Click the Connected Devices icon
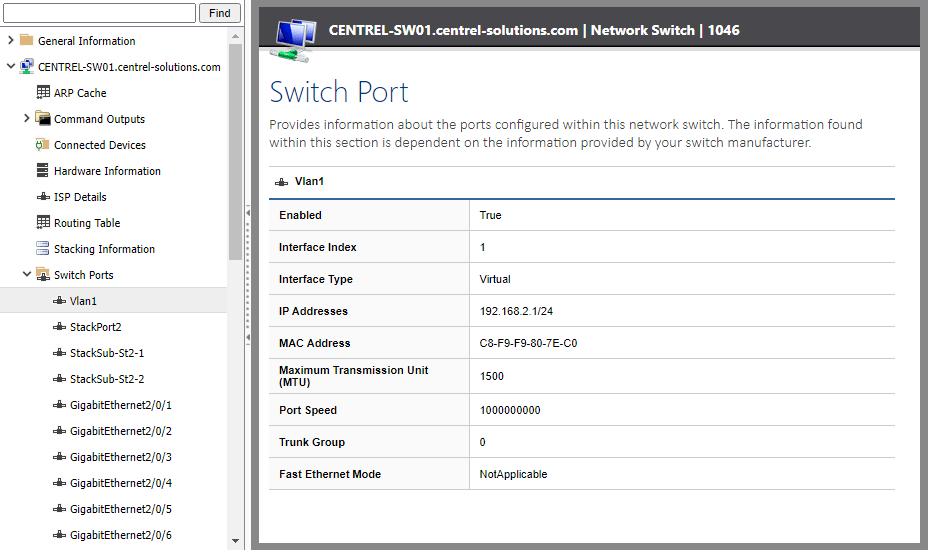The width and height of the screenshot is (928, 550). pyautogui.click(x=42, y=144)
